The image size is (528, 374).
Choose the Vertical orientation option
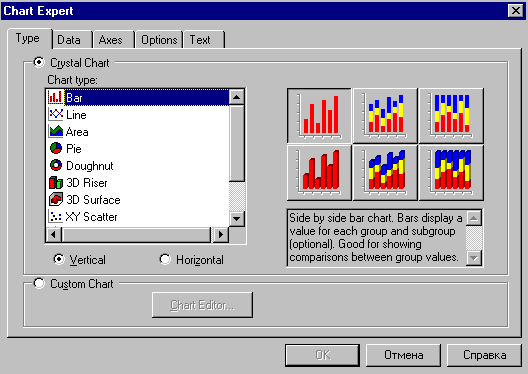pos(59,259)
